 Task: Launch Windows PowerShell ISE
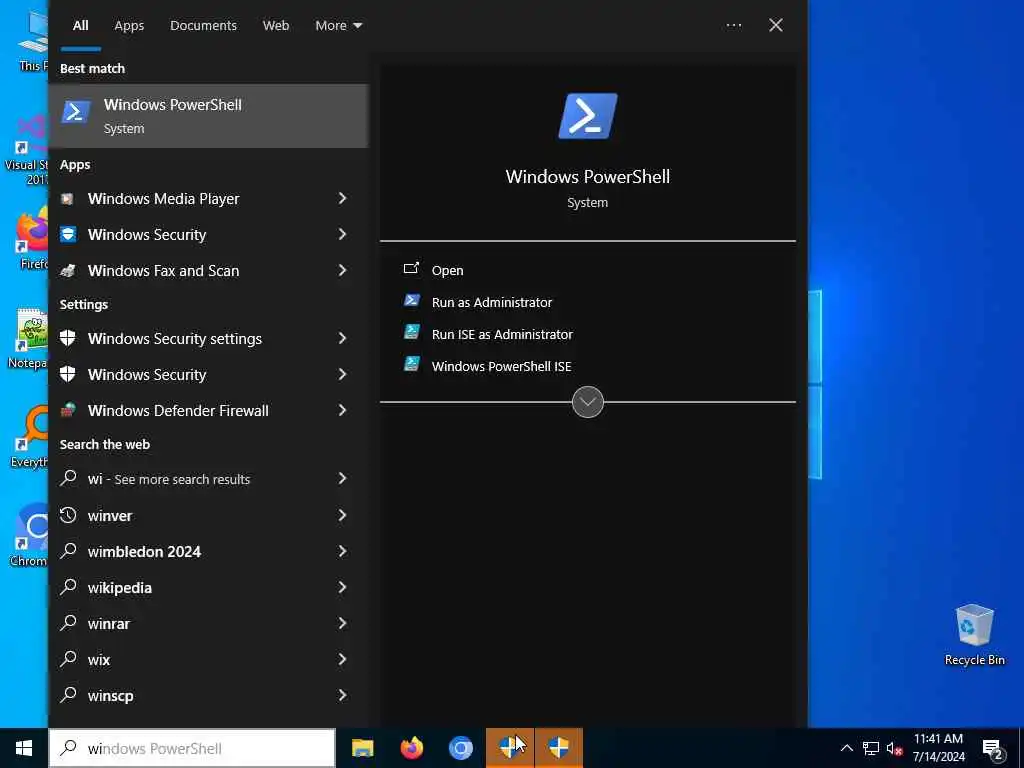502,366
